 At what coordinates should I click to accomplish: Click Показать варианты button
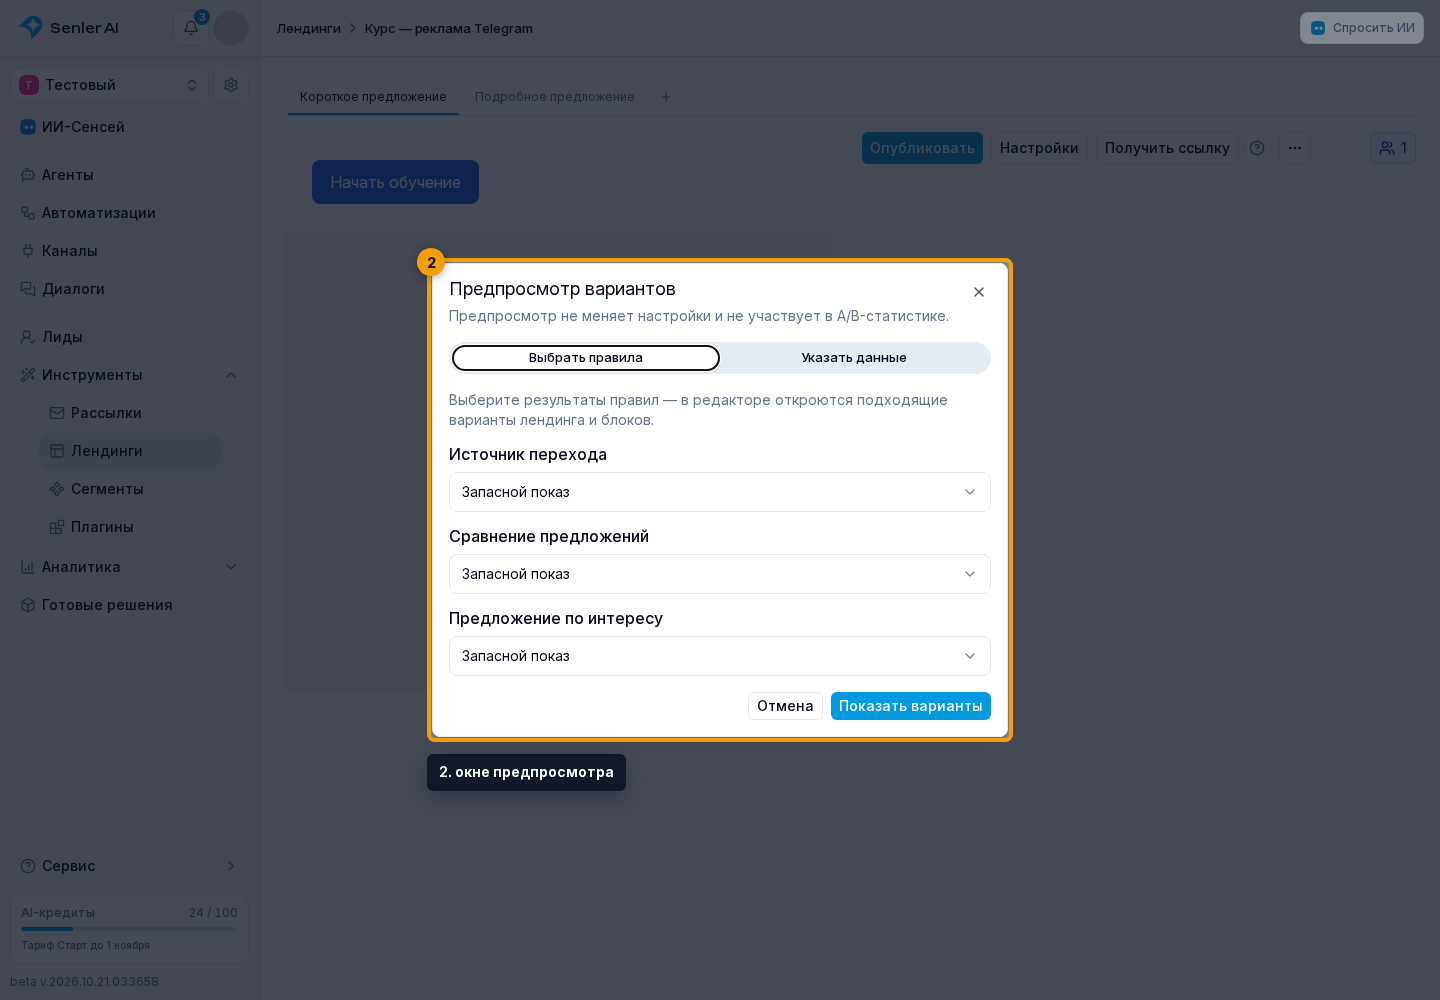tap(911, 706)
